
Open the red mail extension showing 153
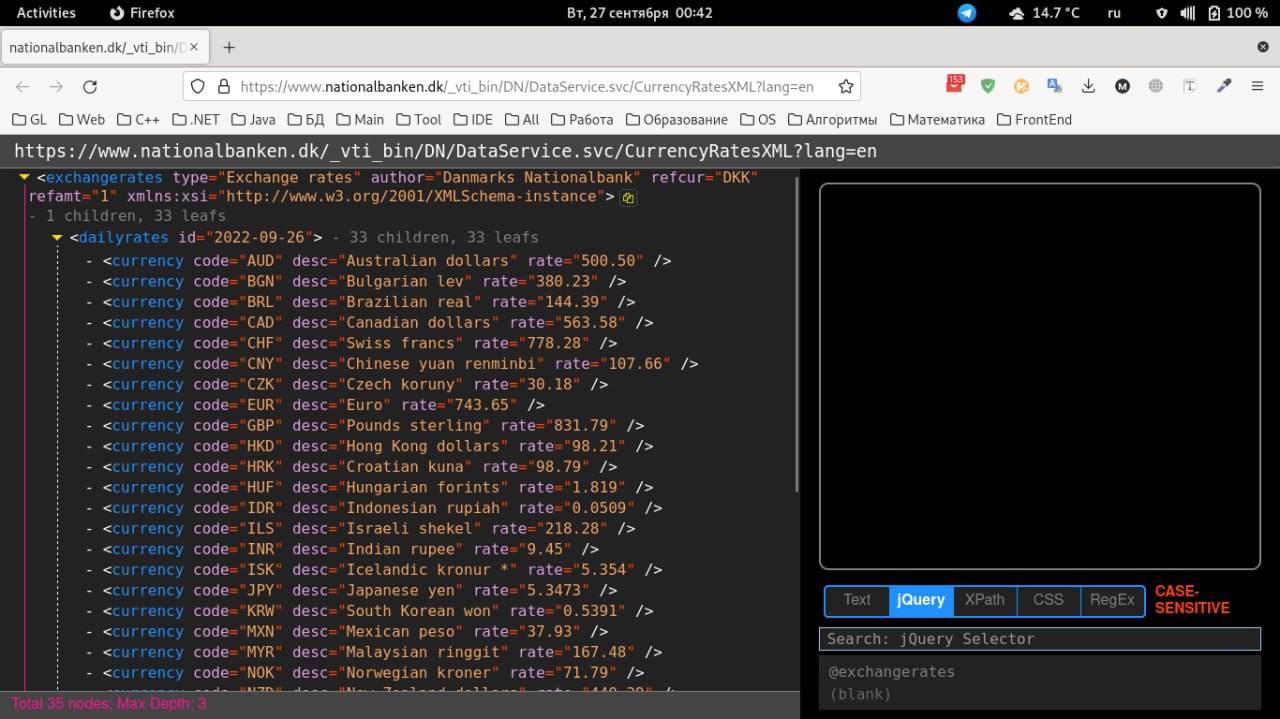(x=955, y=84)
